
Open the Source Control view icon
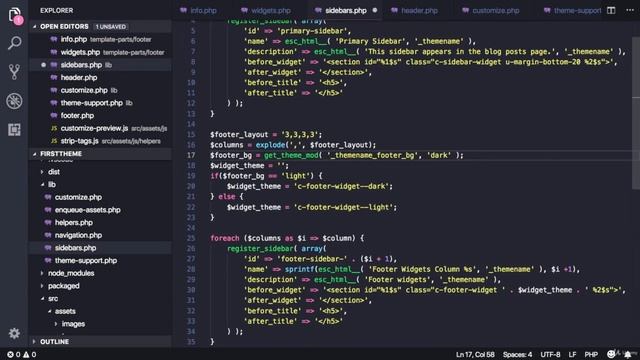coord(14,72)
